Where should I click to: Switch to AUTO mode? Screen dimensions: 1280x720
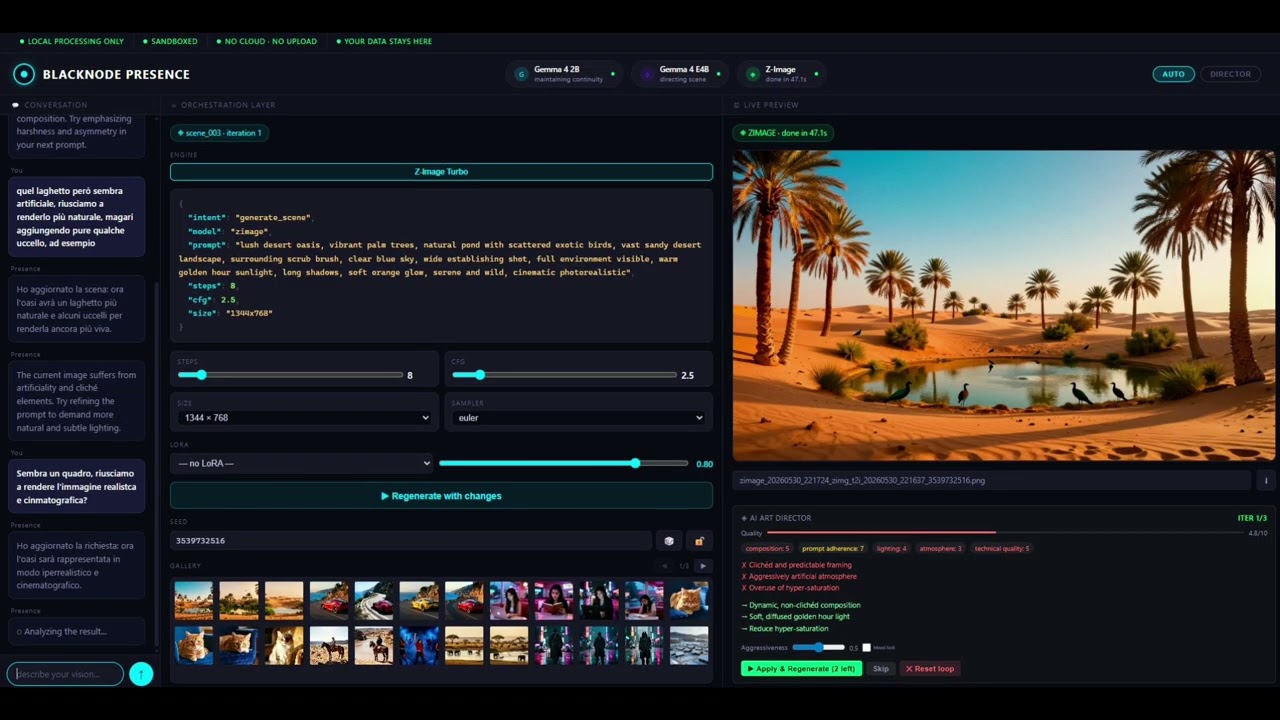(x=1173, y=74)
